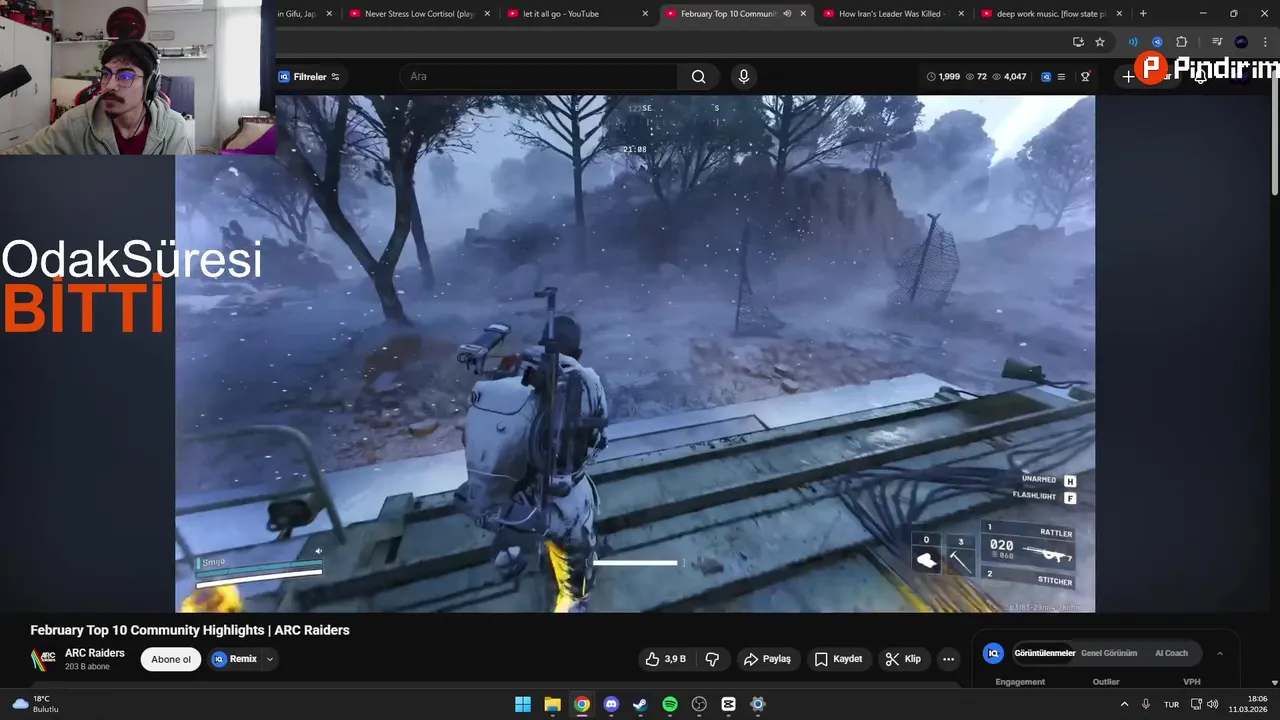Click the 1,999 stat counter
Screen dimensions: 1280x720
pyautogui.click(x=943, y=77)
